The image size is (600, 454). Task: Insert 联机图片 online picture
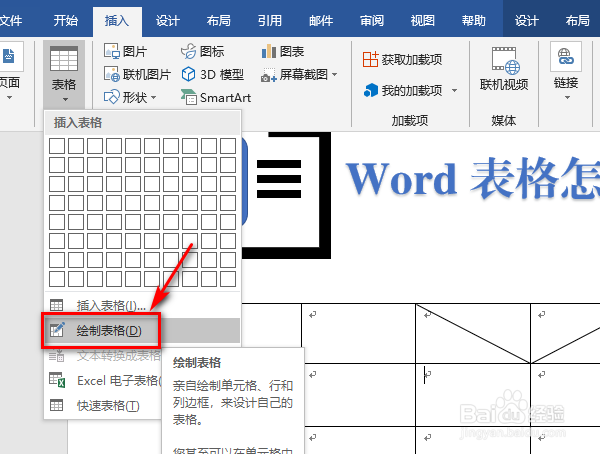tap(137, 74)
